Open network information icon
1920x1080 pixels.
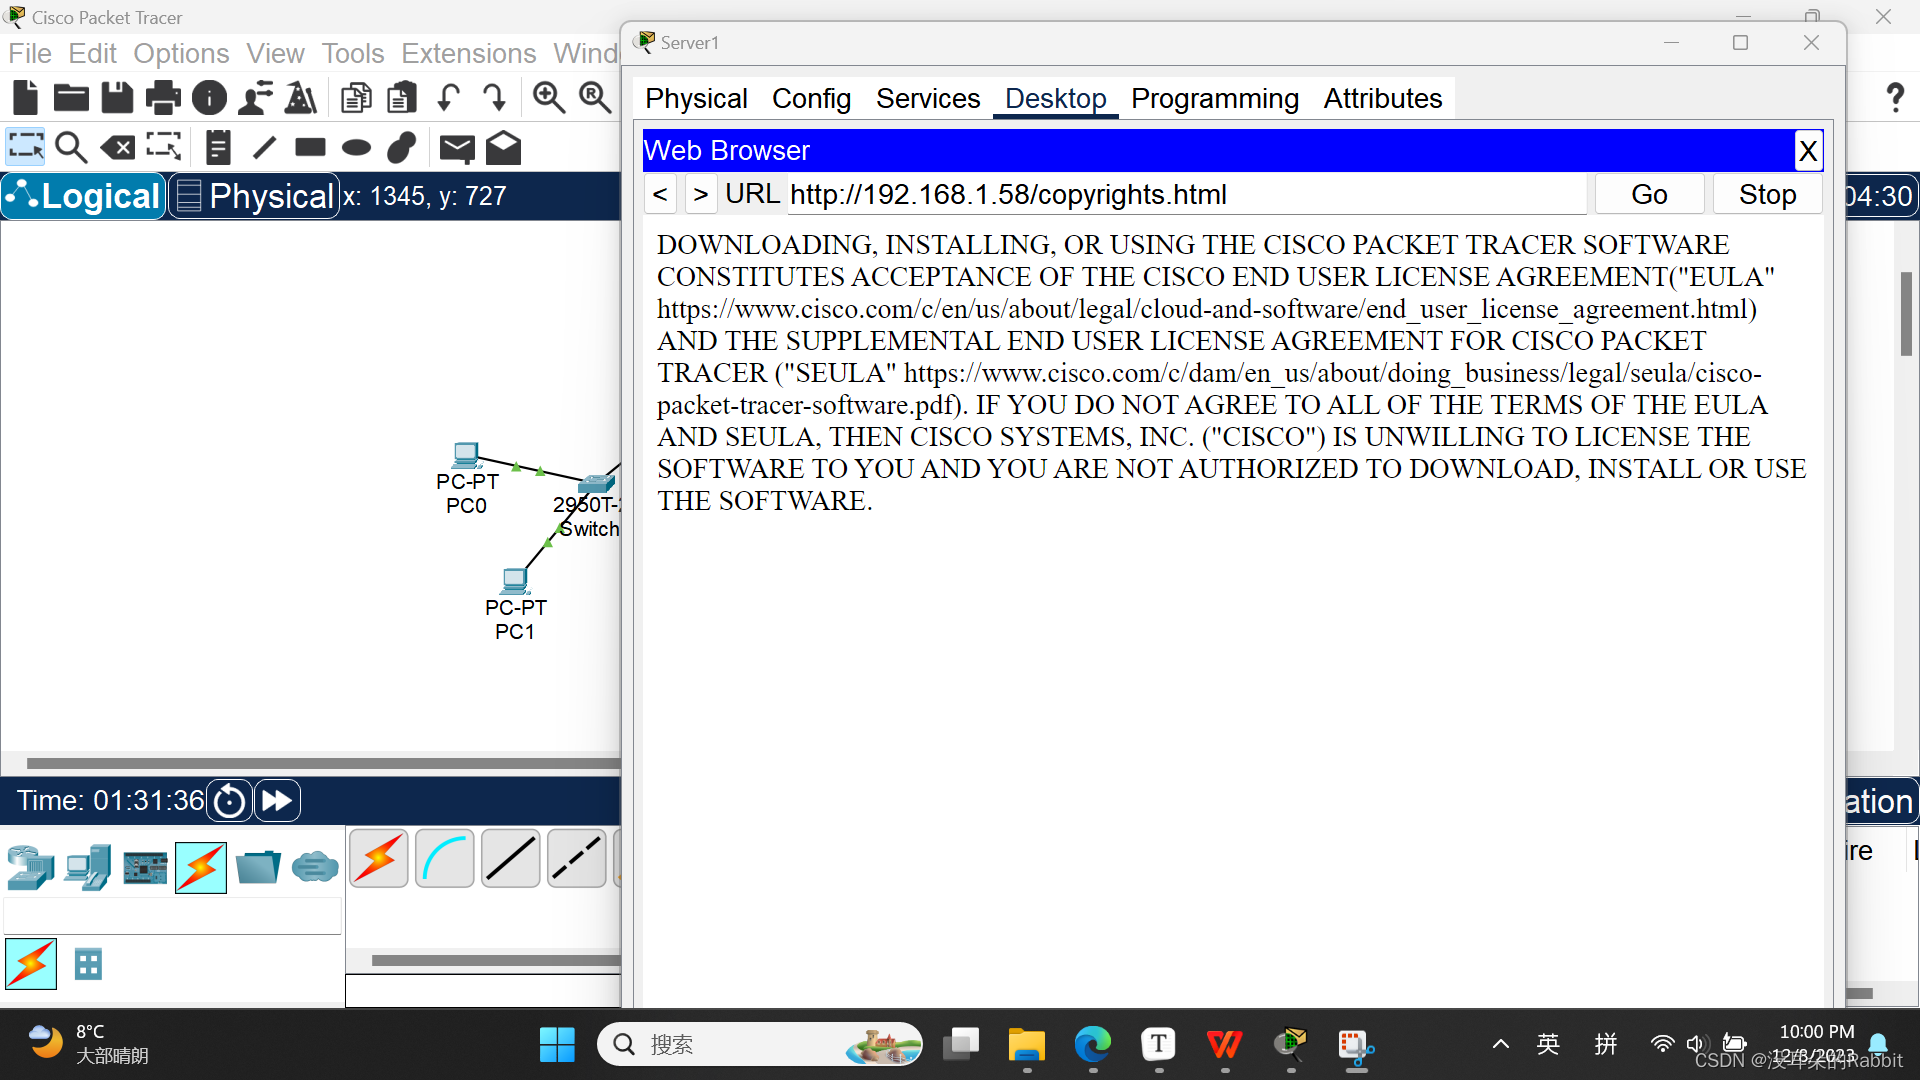click(x=209, y=97)
